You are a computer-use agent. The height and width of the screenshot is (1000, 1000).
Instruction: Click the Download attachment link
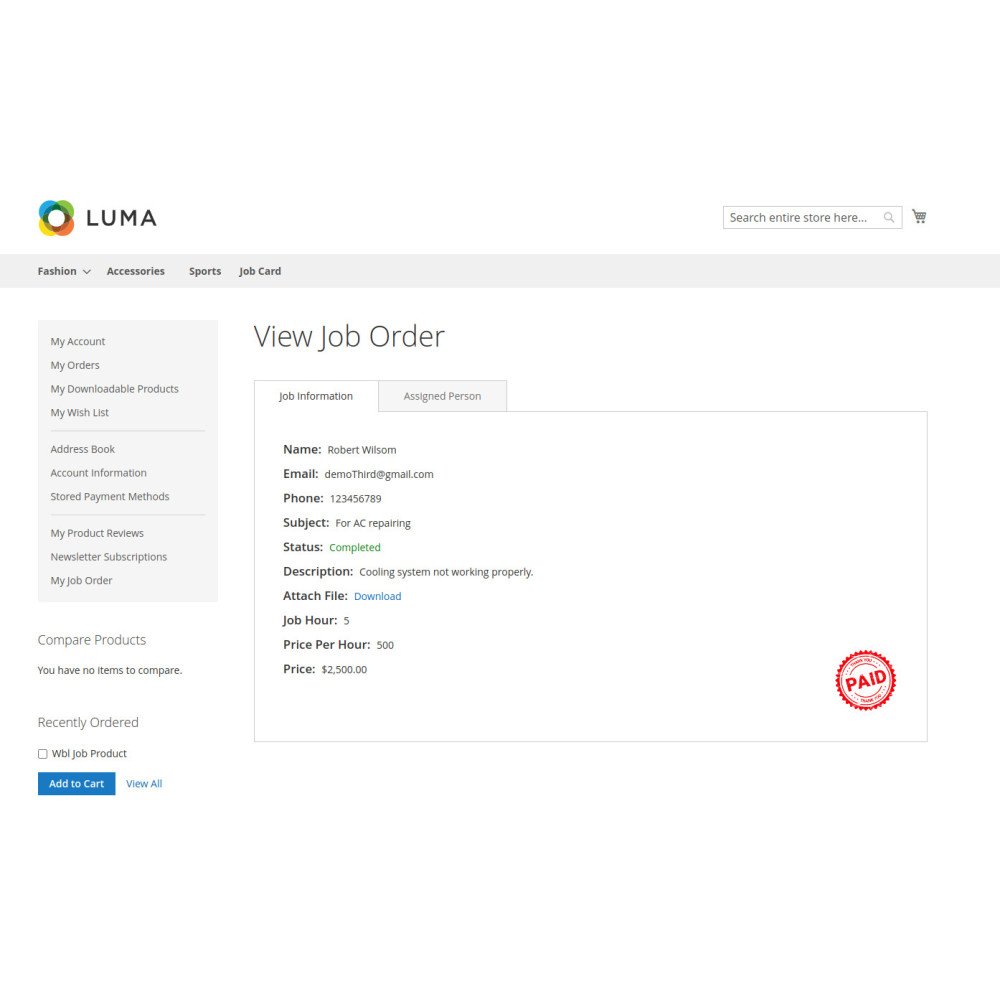click(378, 596)
